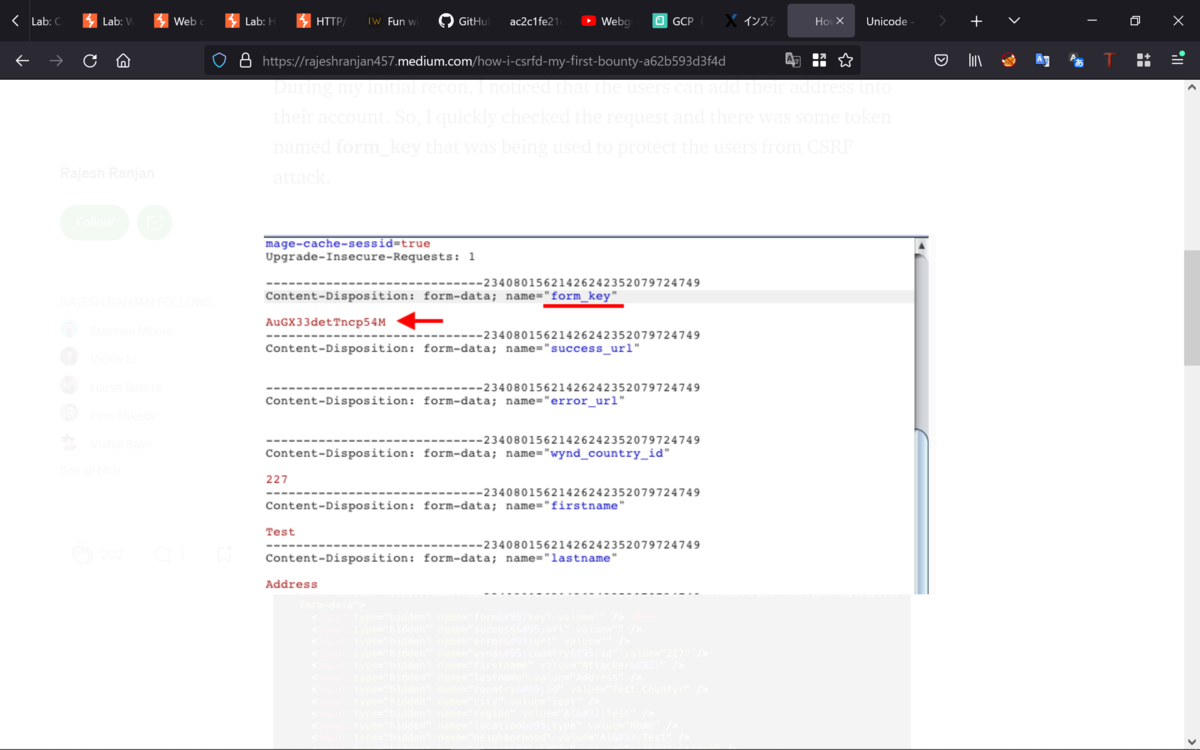The image size is (1200, 750).
Task: Open a new browser tab
Action: pyautogui.click(x=976, y=21)
